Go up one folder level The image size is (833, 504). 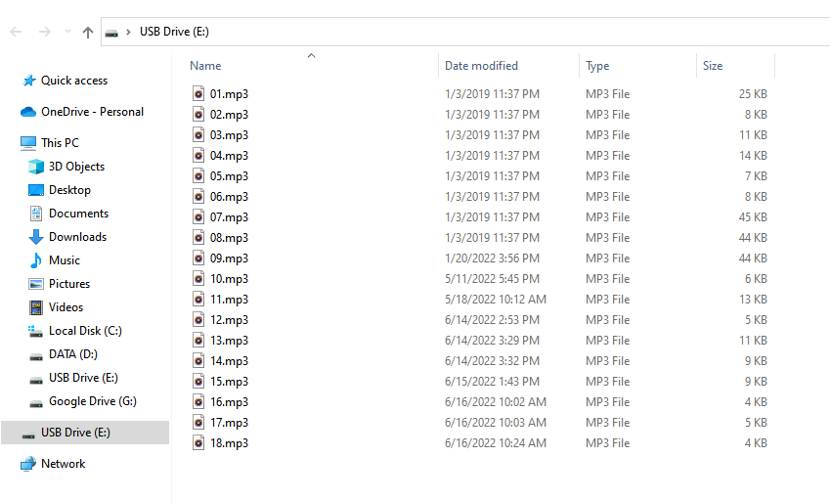88,32
